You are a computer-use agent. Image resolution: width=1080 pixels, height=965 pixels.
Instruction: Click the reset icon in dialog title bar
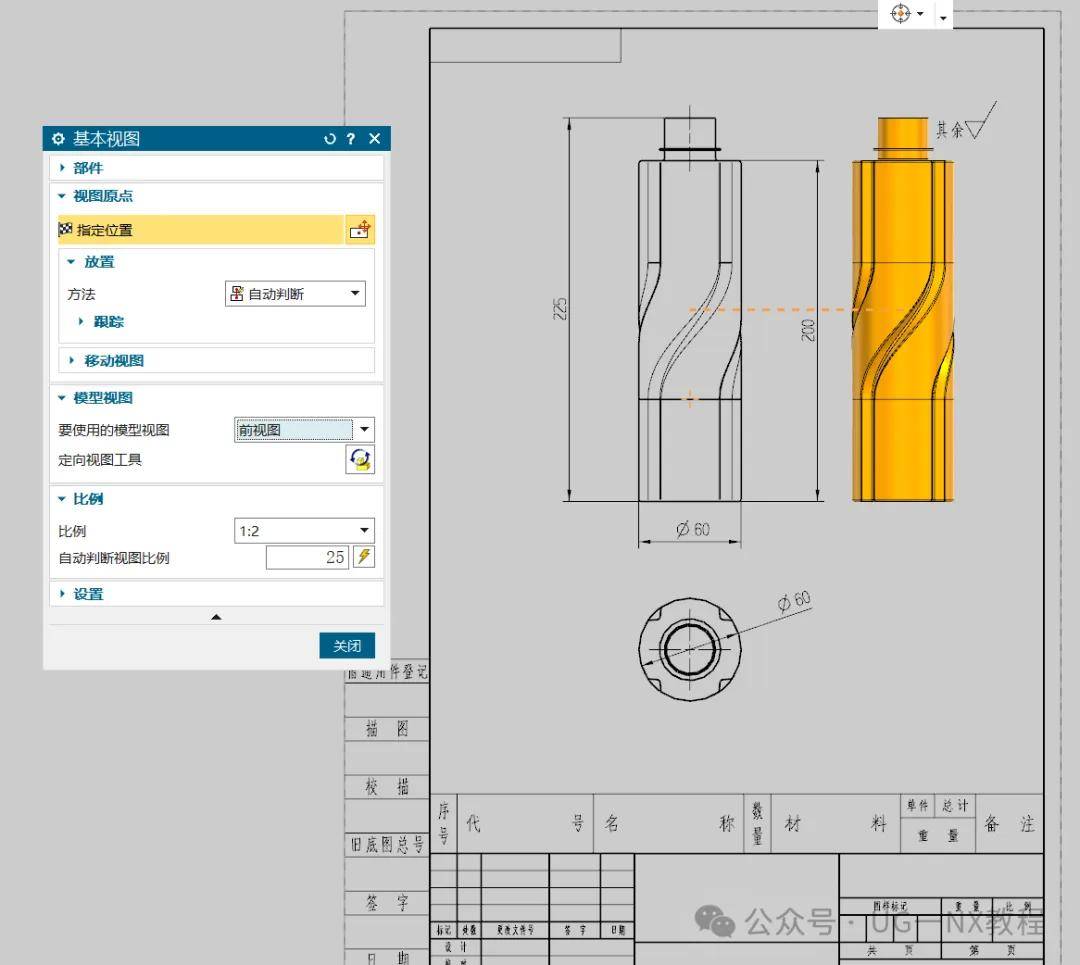(x=330, y=138)
